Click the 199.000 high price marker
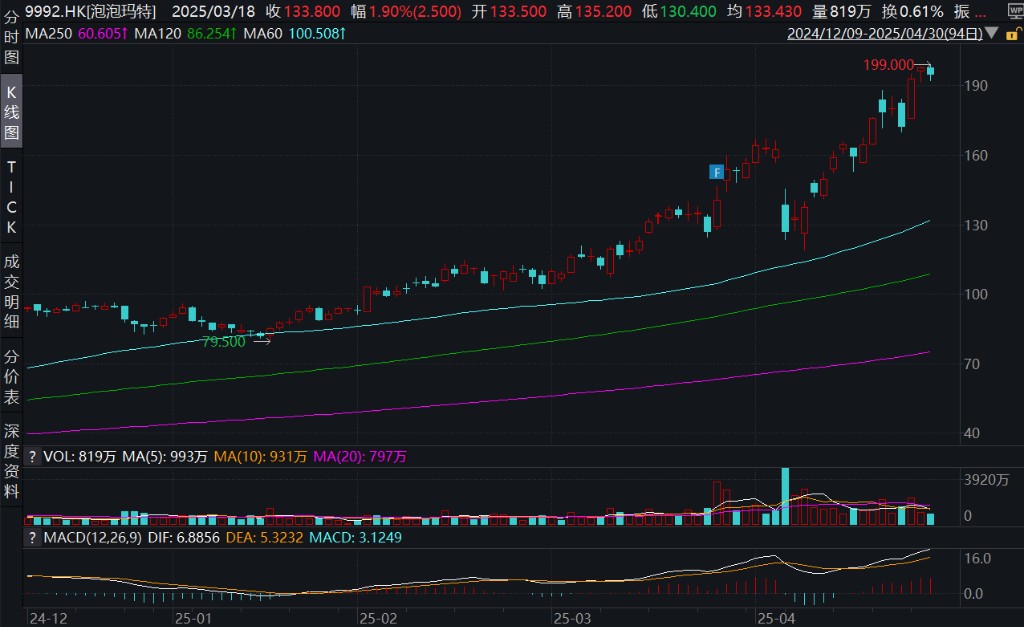This screenshot has width=1024, height=627. [x=890, y=65]
